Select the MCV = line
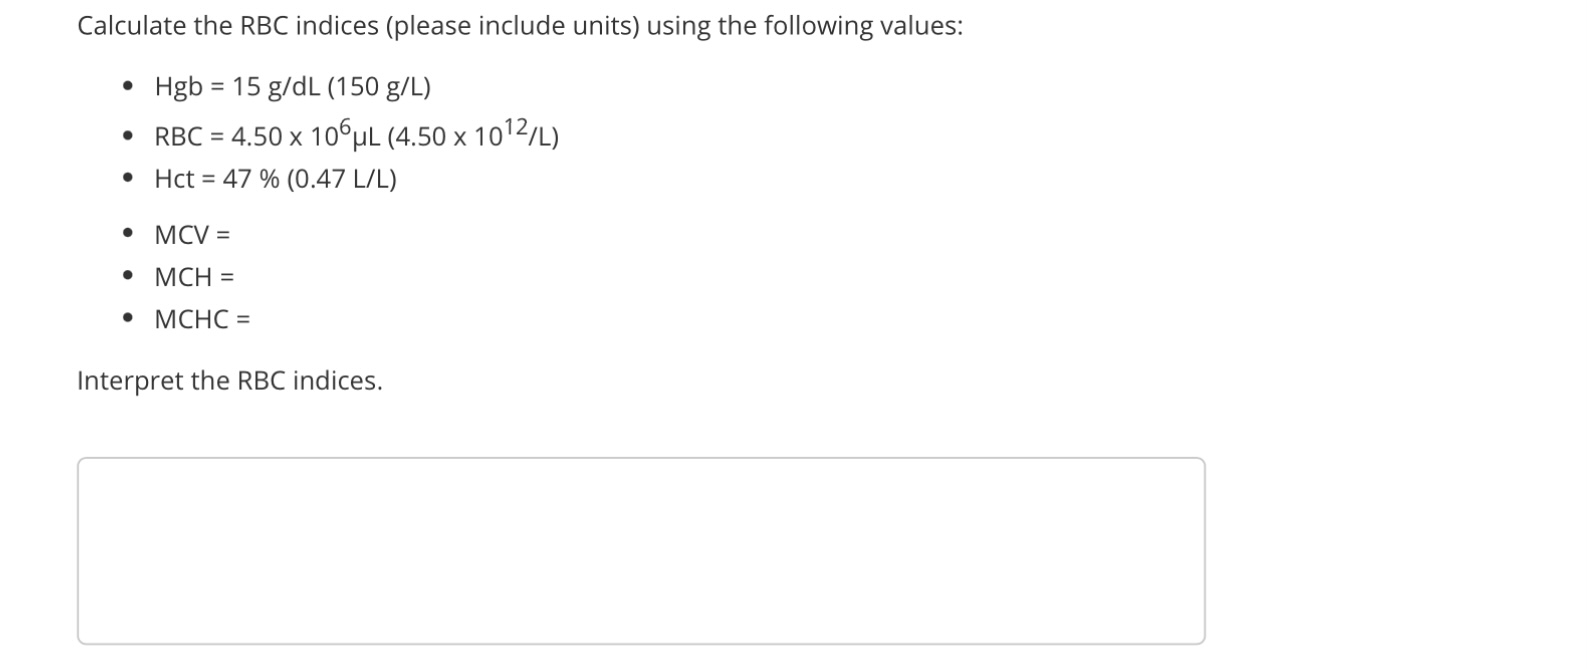This screenshot has height=669, width=1589. pyautogui.click(x=193, y=235)
